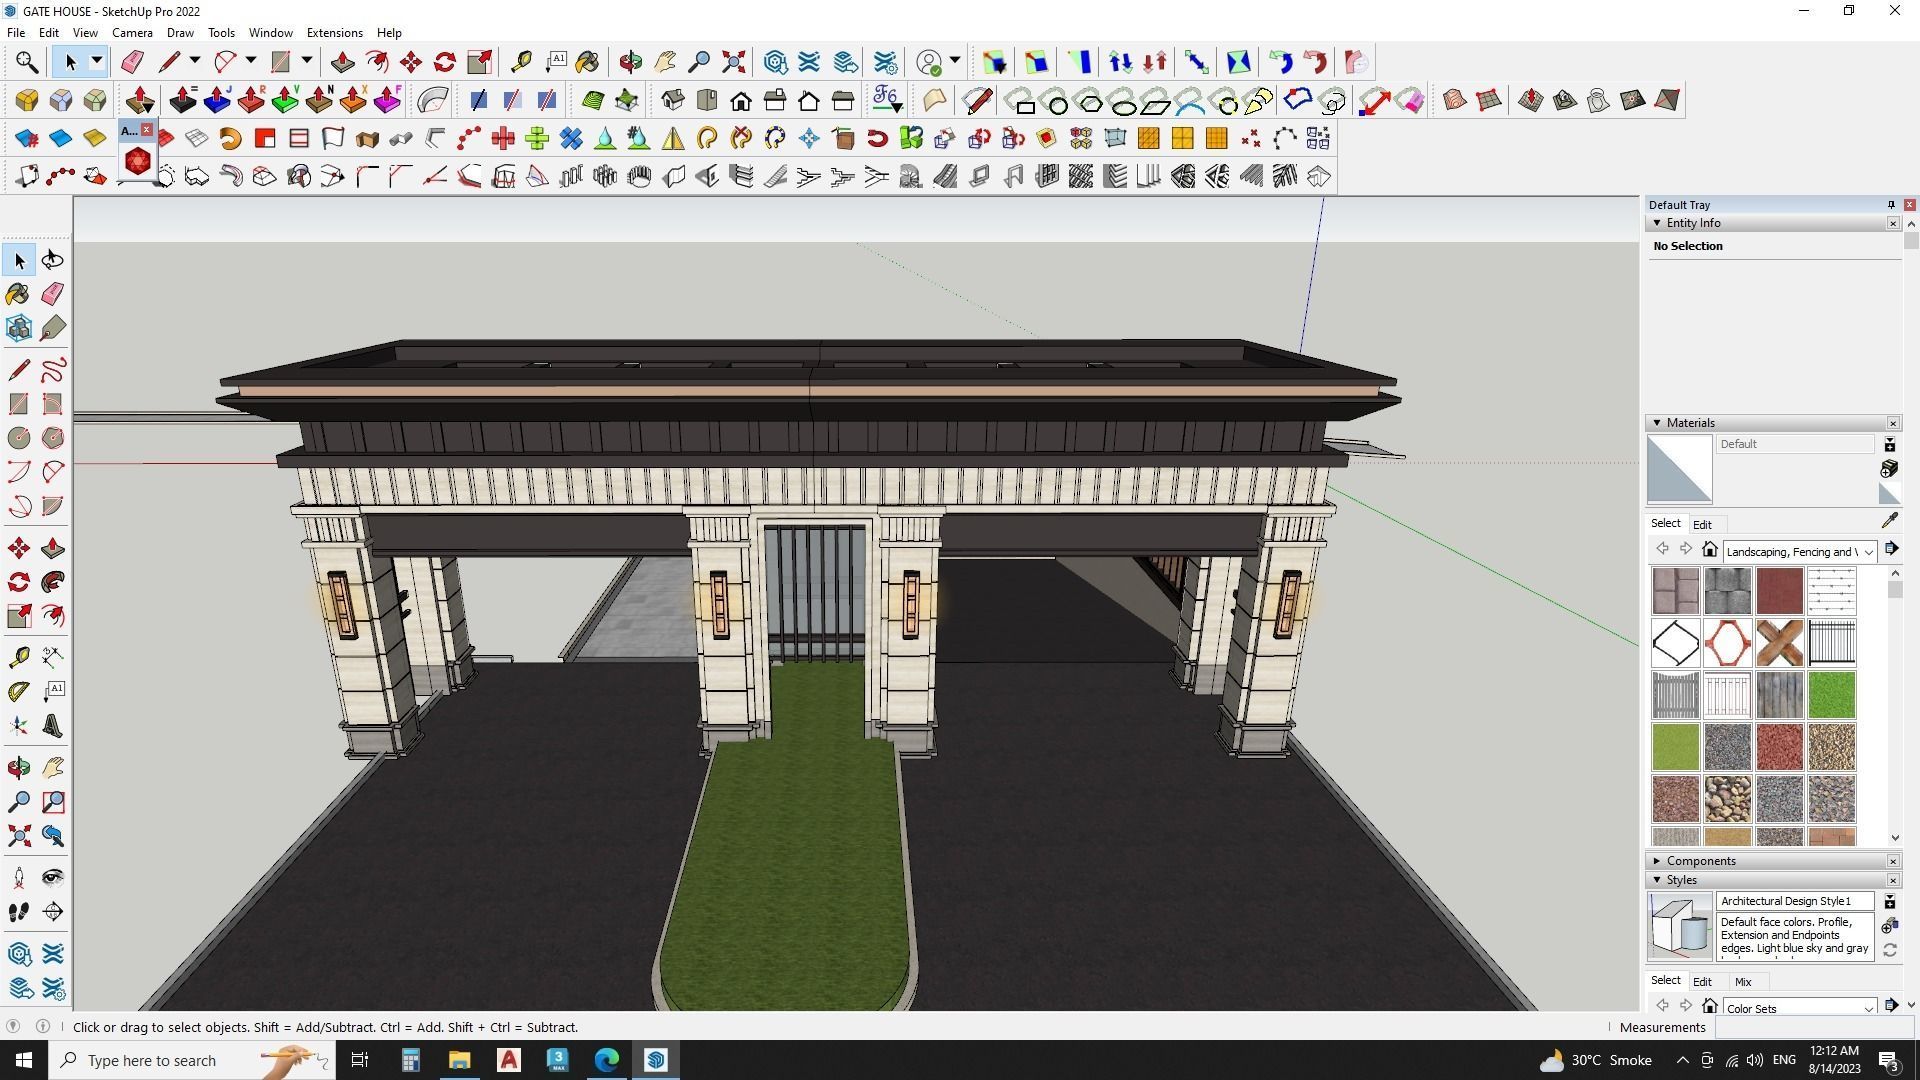This screenshot has width=1920, height=1080.
Task: Switch to Mix tab in Styles panel
Action: (1743, 982)
